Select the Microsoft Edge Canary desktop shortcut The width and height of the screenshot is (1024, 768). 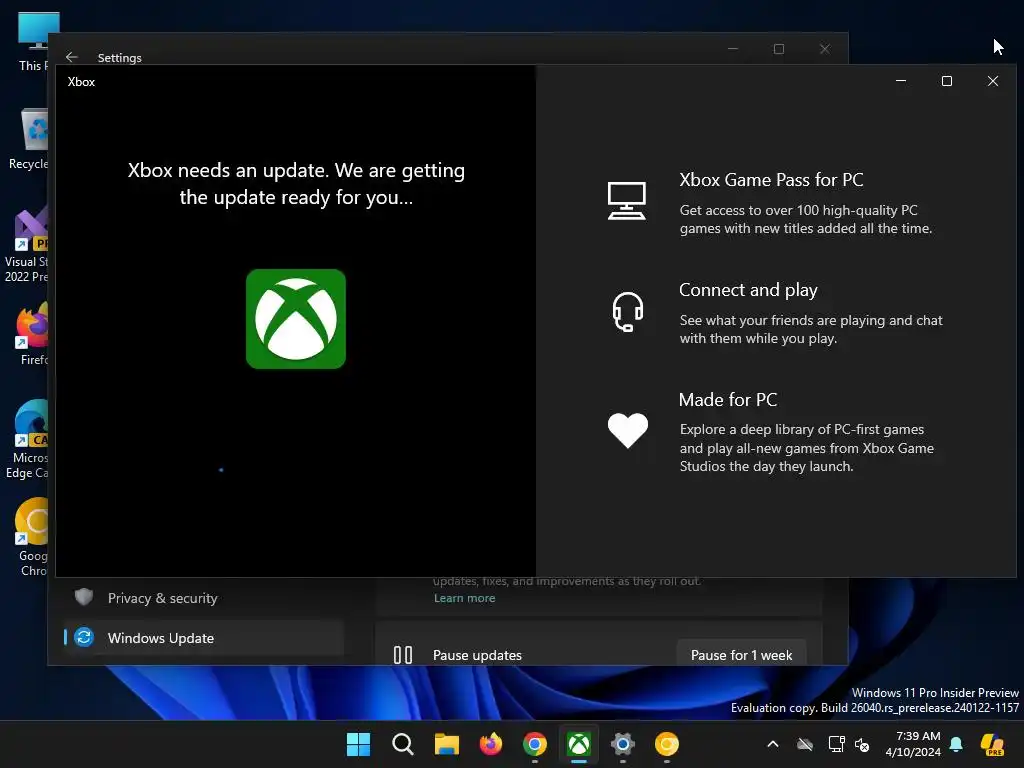tap(28, 440)
